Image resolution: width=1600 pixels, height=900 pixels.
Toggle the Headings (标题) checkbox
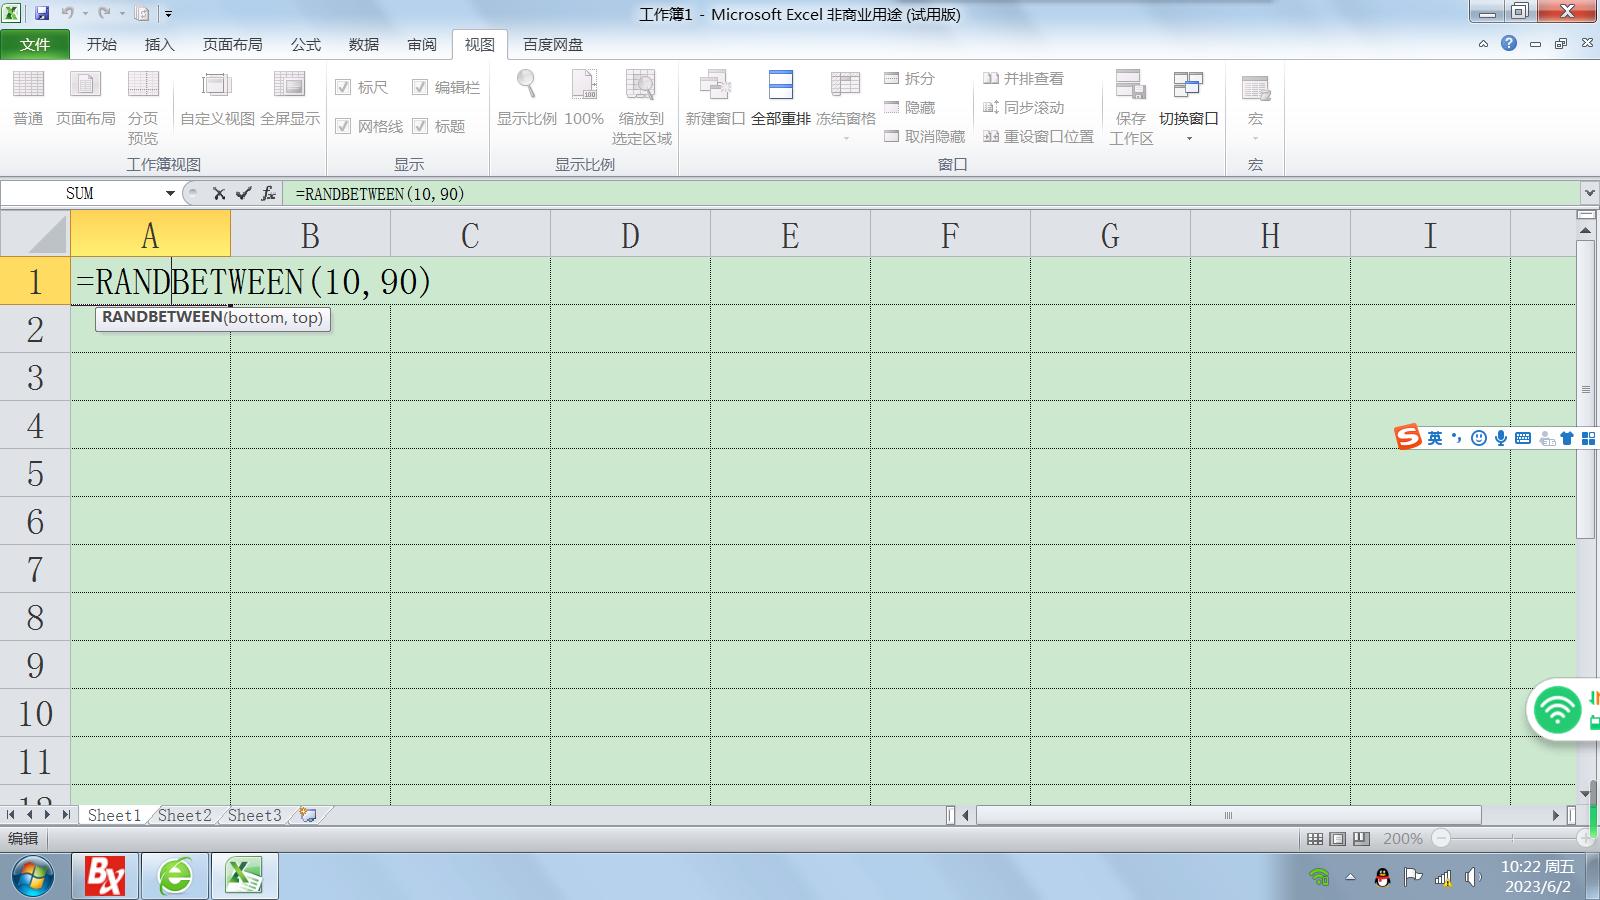(420, 126)
